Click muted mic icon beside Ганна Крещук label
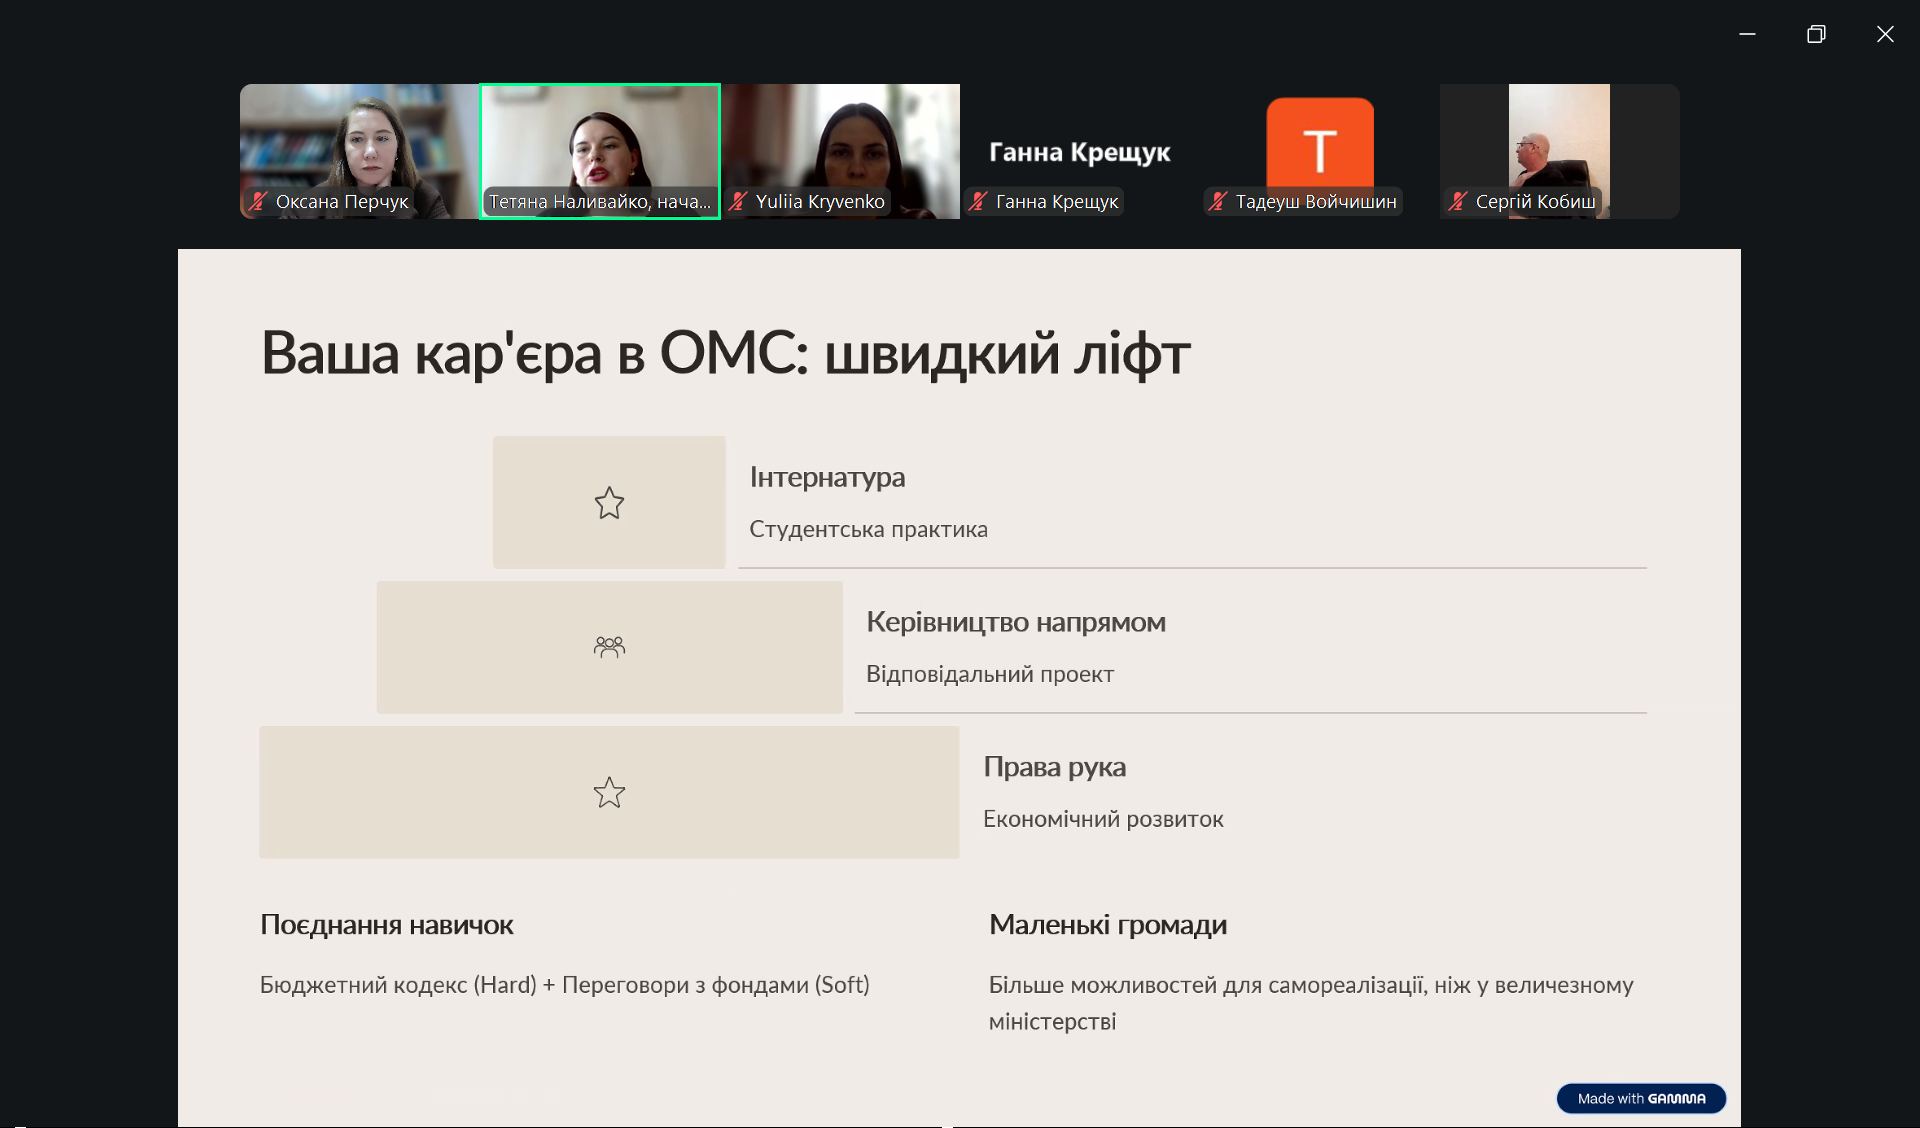The width and height of the screenshot is (1920, 1128). pos(978,201)
